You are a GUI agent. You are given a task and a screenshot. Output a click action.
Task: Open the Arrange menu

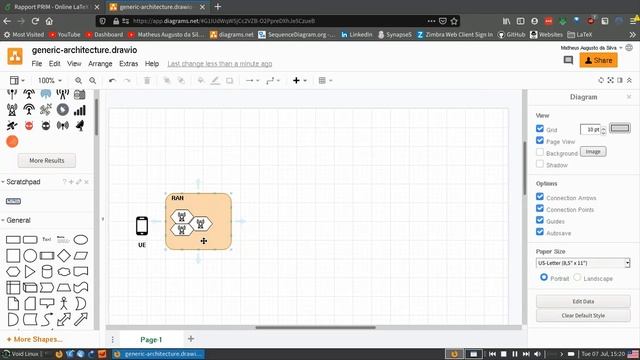pyautogui.click(x=100, y=64)
